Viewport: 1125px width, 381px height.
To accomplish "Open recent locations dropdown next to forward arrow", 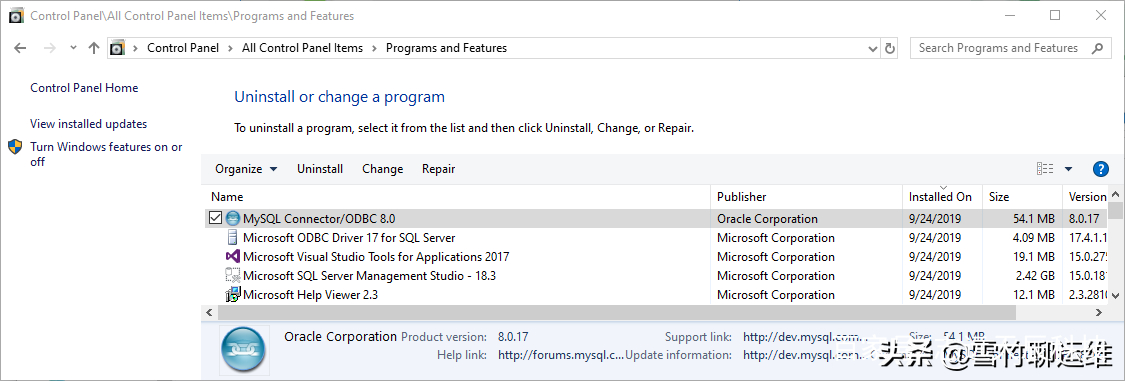I will click(x=73, y=48).
